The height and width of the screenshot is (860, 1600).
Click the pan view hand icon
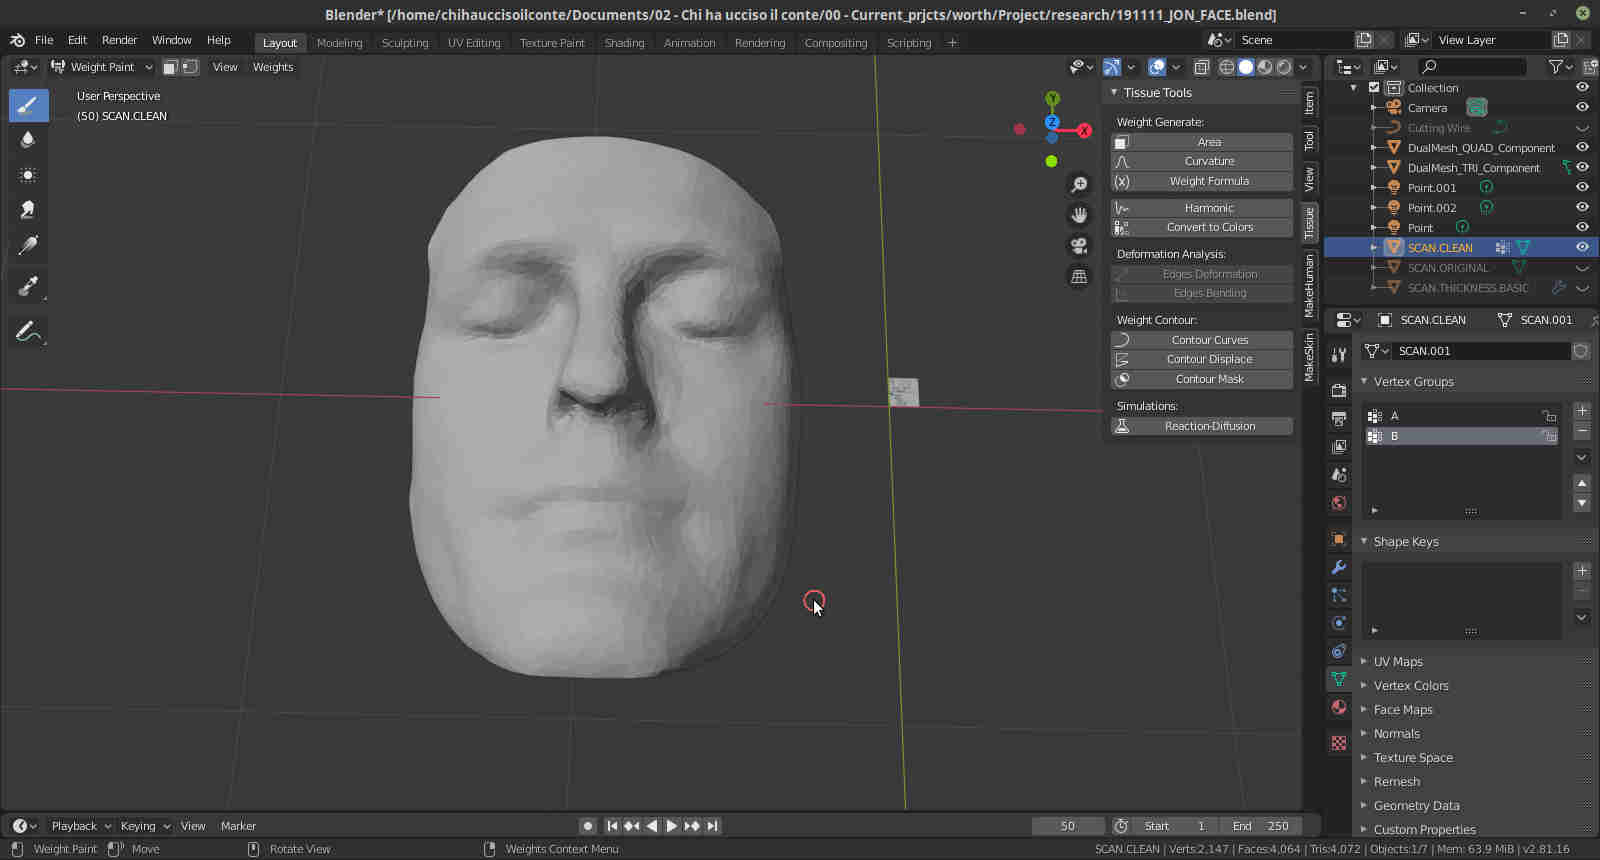(1079, 215)
